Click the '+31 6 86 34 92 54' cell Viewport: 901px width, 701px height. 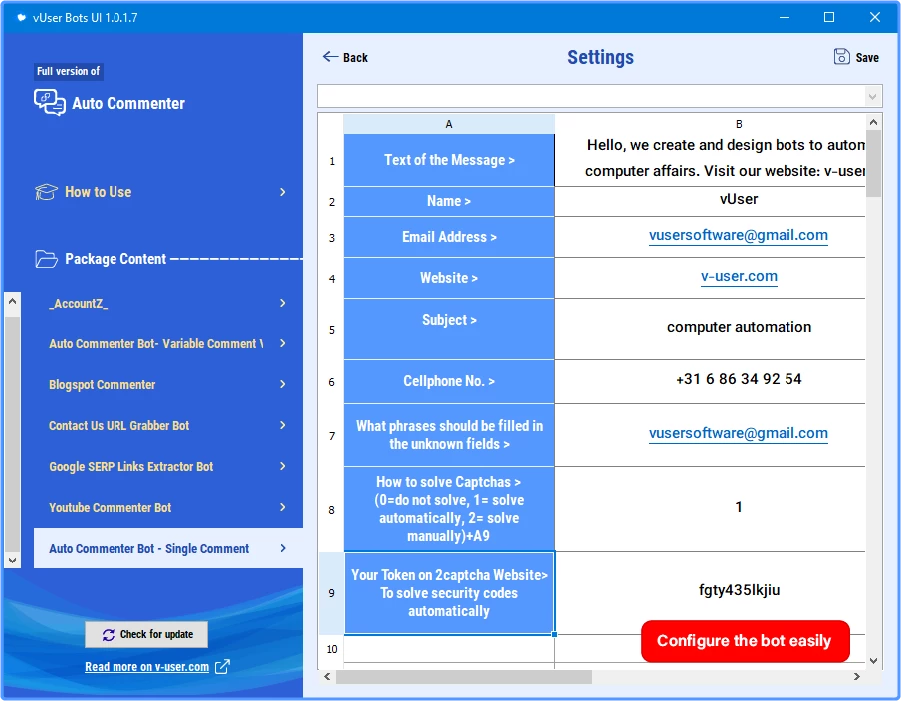pyautogui.click(x=710, y=382)
